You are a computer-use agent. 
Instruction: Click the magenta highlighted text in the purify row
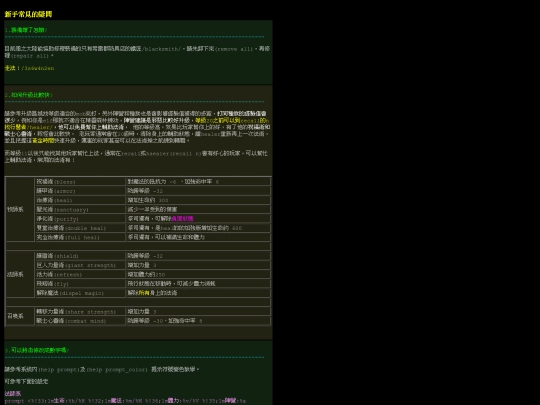(182, 219)
